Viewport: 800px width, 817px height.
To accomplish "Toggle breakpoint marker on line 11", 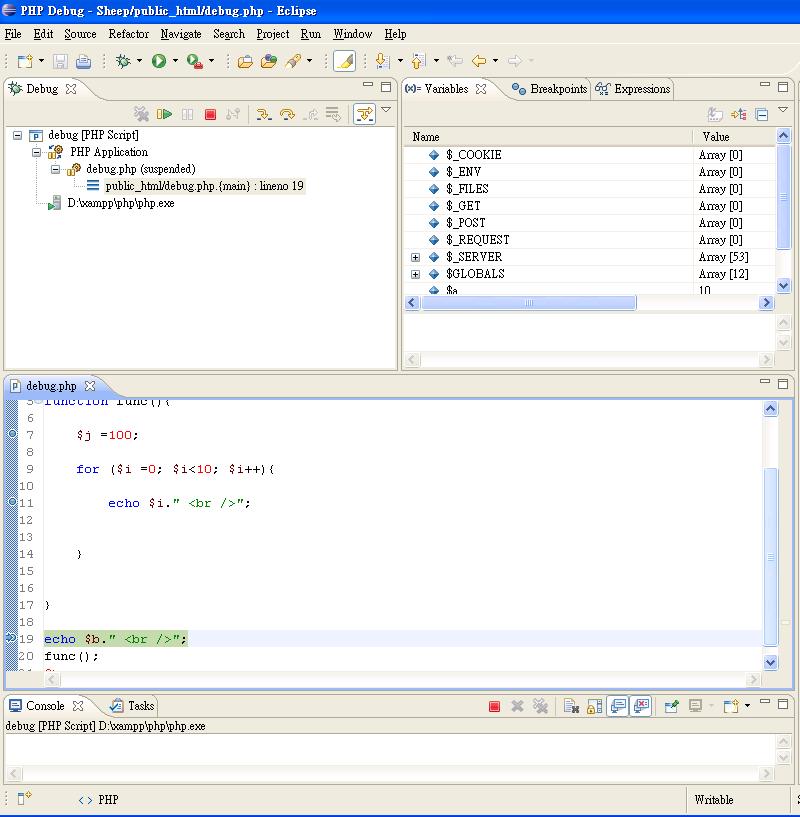I will (13, 501).
